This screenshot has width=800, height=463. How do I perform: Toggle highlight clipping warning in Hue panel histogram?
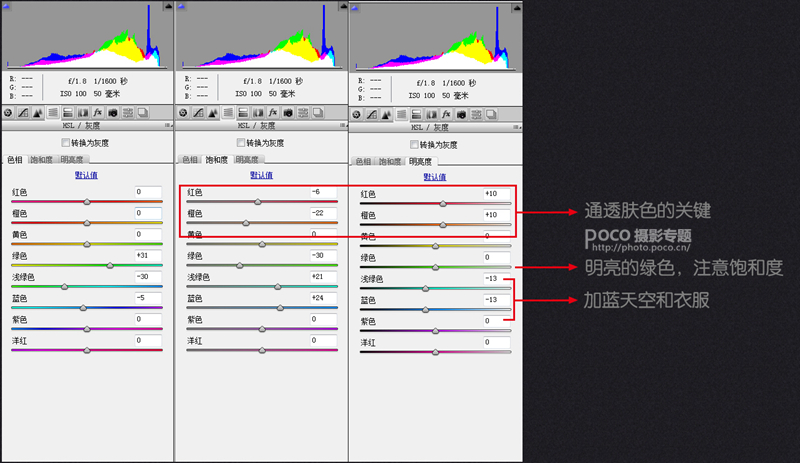pyautogui.click(x=168, y=6)
